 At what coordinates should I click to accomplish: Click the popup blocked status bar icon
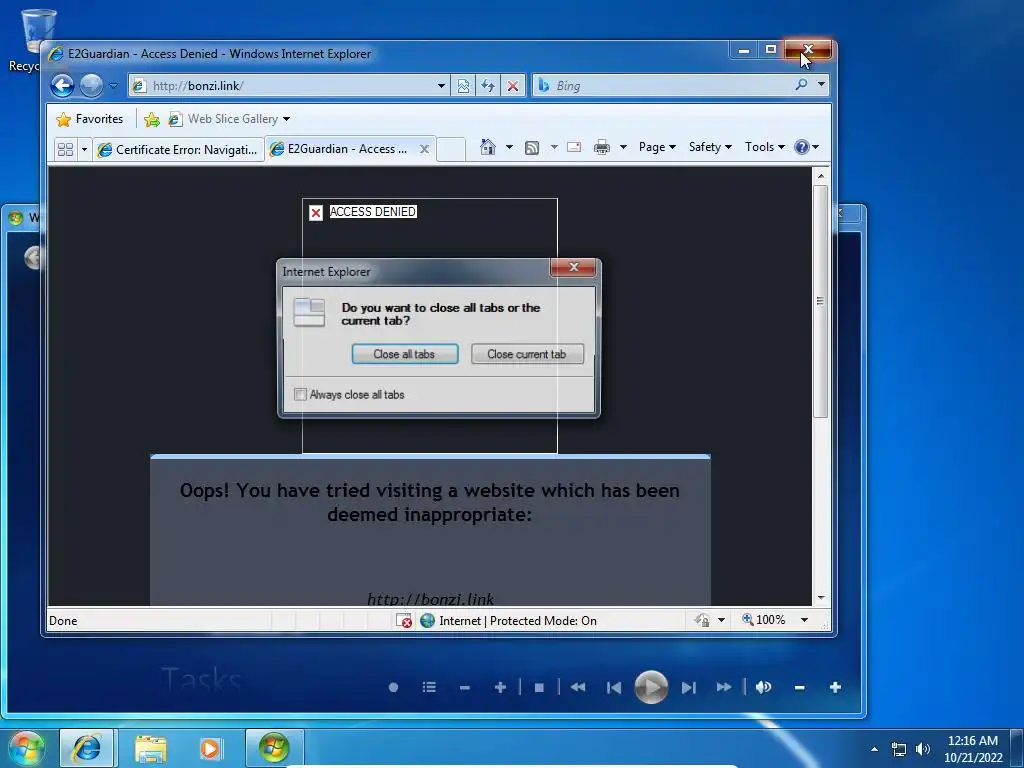[x=404, y=620]
